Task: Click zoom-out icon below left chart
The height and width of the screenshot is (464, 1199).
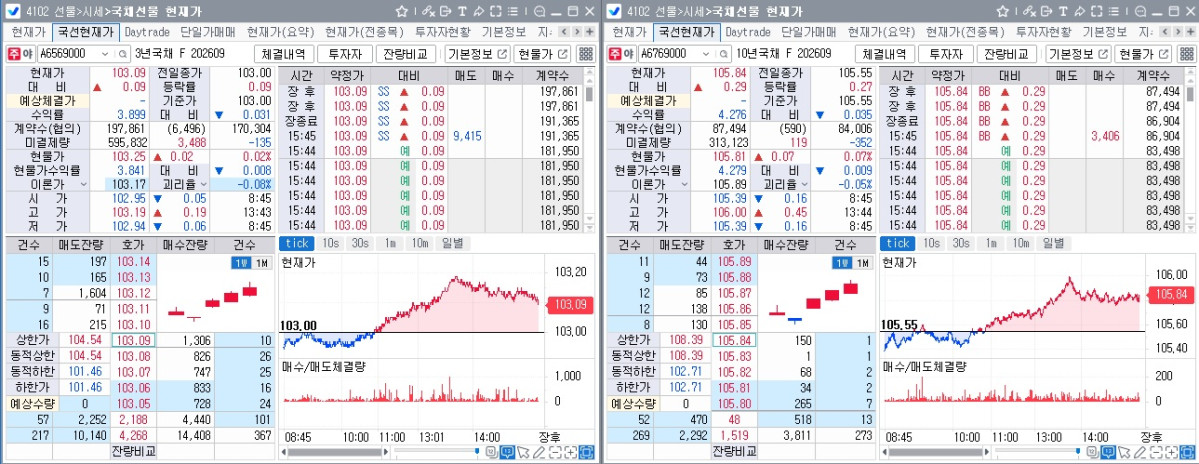Action: pyautogui.click(x=554, y=453)
